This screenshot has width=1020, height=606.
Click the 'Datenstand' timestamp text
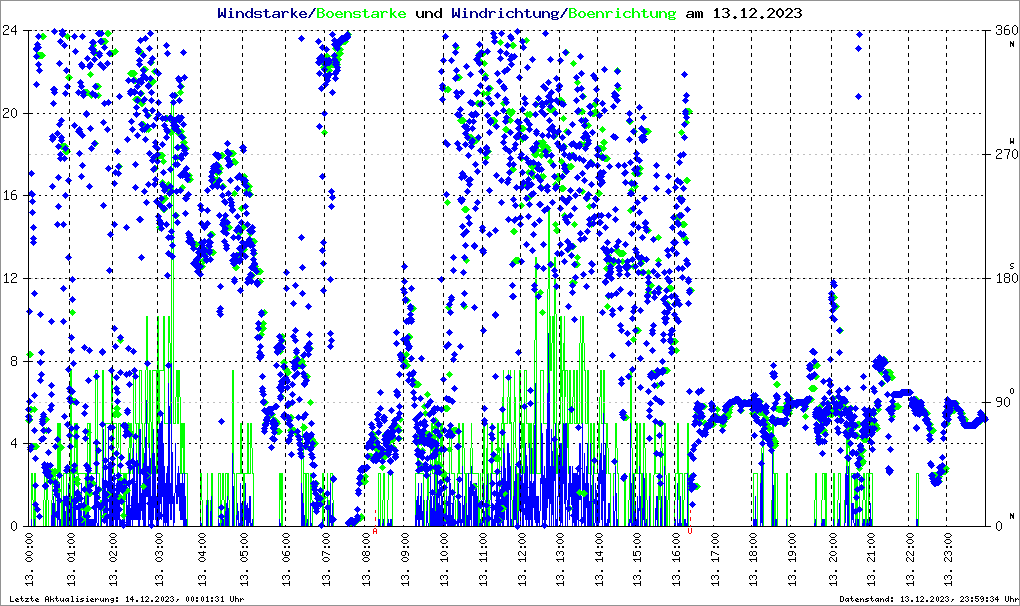point(928,599)
